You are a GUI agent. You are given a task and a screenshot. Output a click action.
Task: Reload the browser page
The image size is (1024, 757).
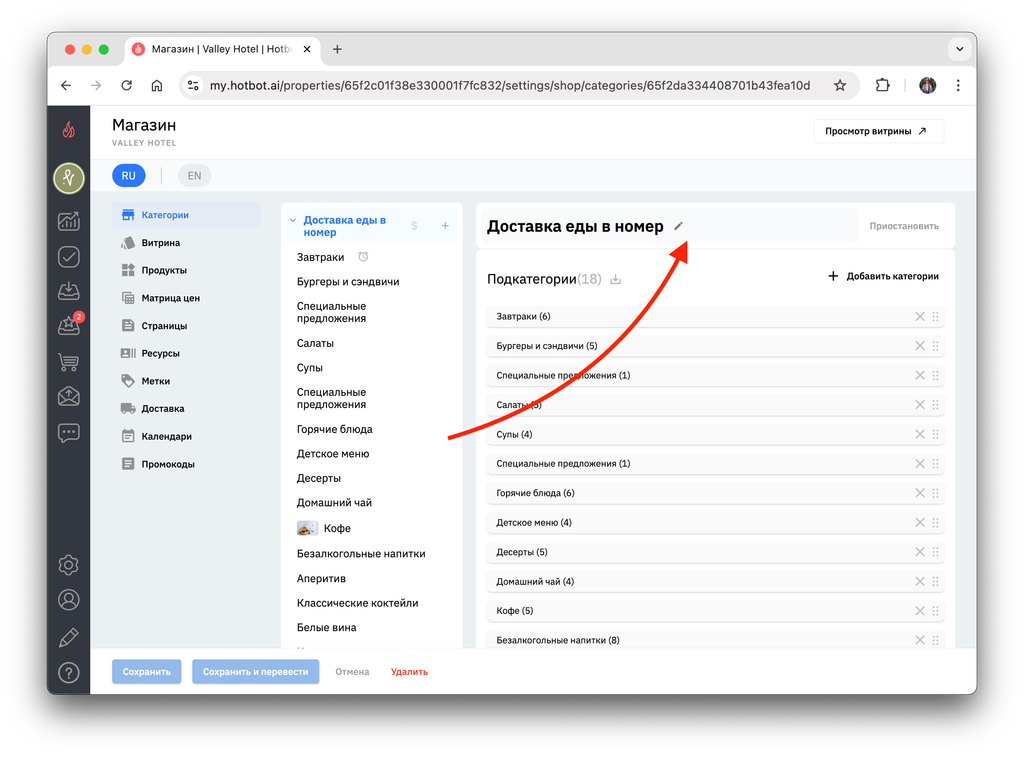(x=127, y=86)
